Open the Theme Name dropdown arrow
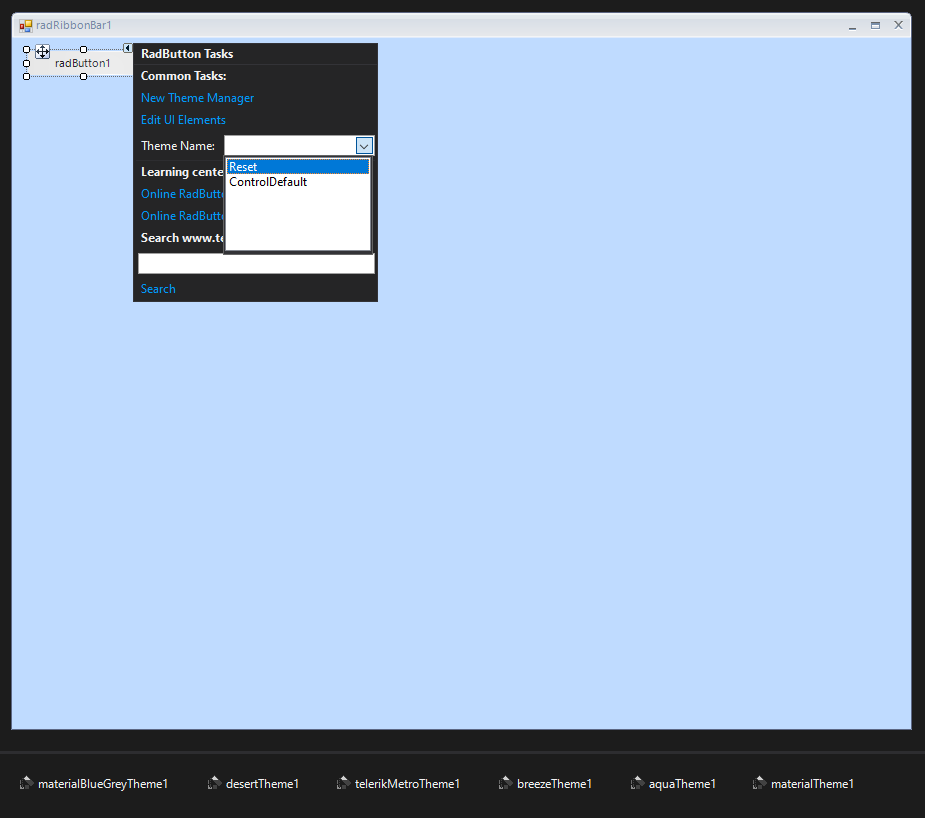Image resolution: width=925 pixels, height=818 pixels. [x=364, y=146]
